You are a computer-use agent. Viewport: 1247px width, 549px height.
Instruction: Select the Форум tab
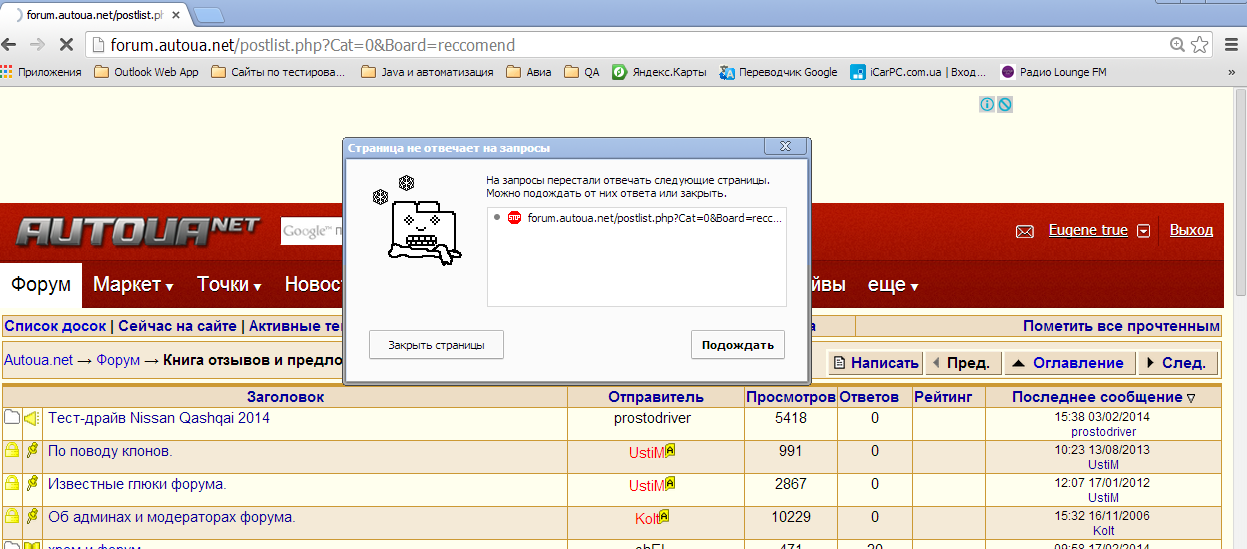click(x=41, y=285)
